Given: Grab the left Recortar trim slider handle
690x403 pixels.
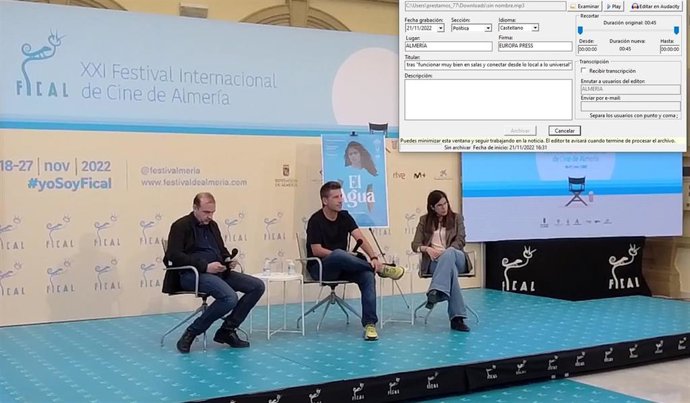Looking at the screenshot, I should point(580,30).
